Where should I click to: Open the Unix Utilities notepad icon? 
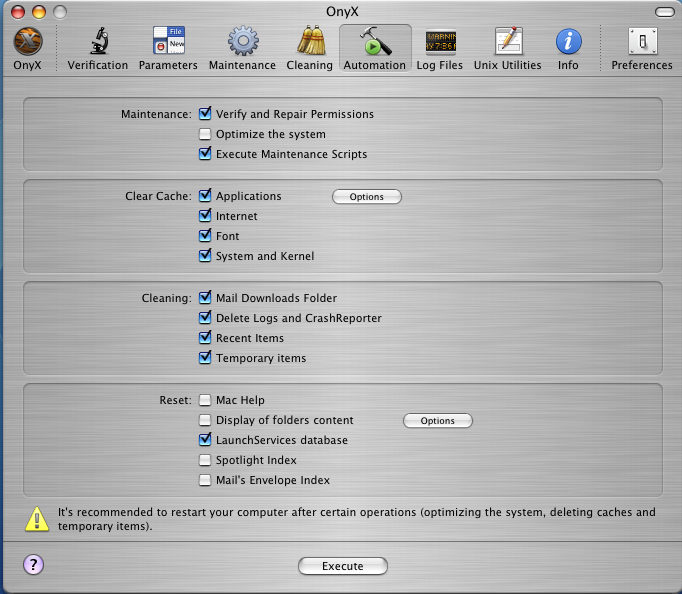coord(508,41)
